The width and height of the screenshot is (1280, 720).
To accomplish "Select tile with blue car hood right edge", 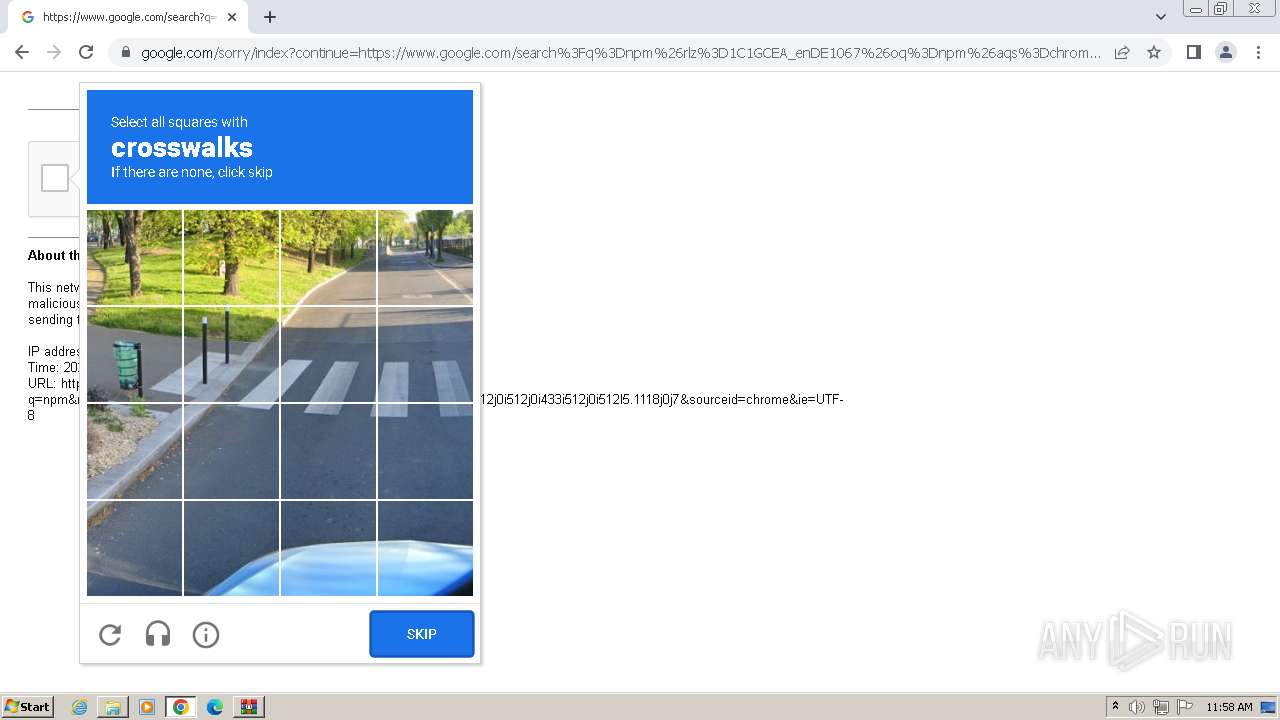I will [x=425, y=548].
